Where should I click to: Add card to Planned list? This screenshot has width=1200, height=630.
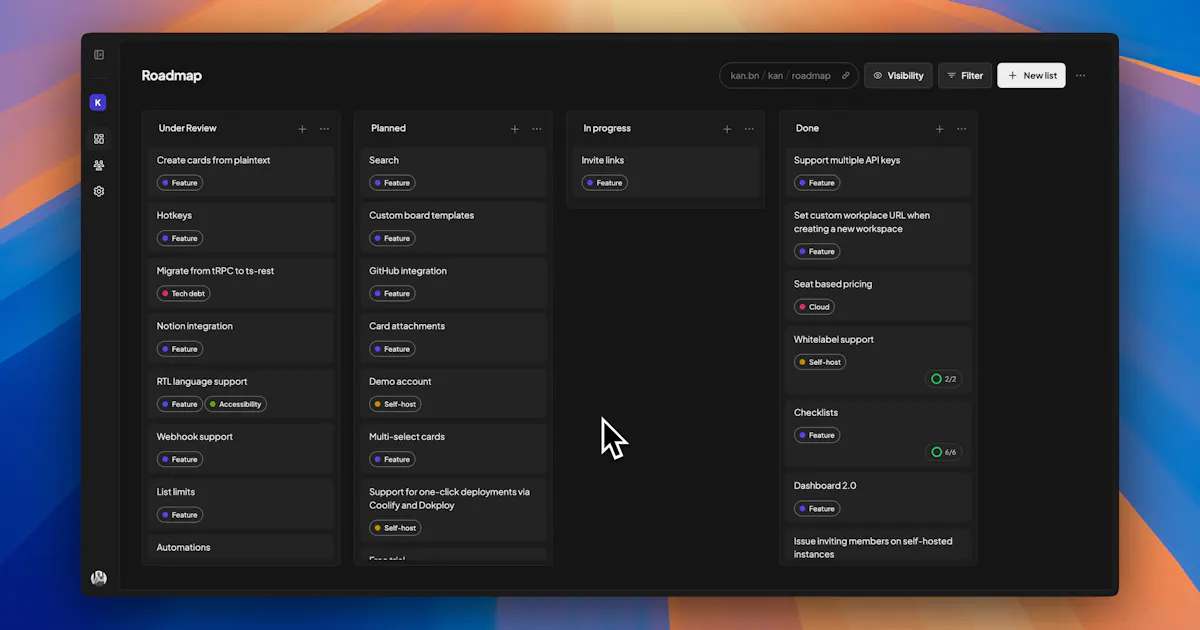click(515, 129)
